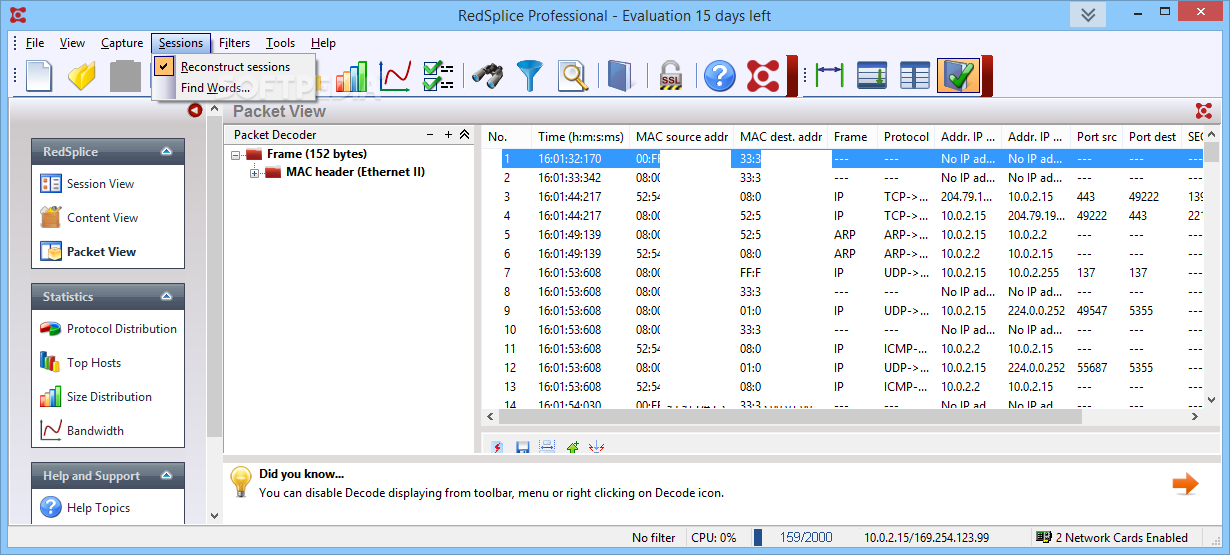Open the Capture menu
1230x555 pixels.
point(122,43)
